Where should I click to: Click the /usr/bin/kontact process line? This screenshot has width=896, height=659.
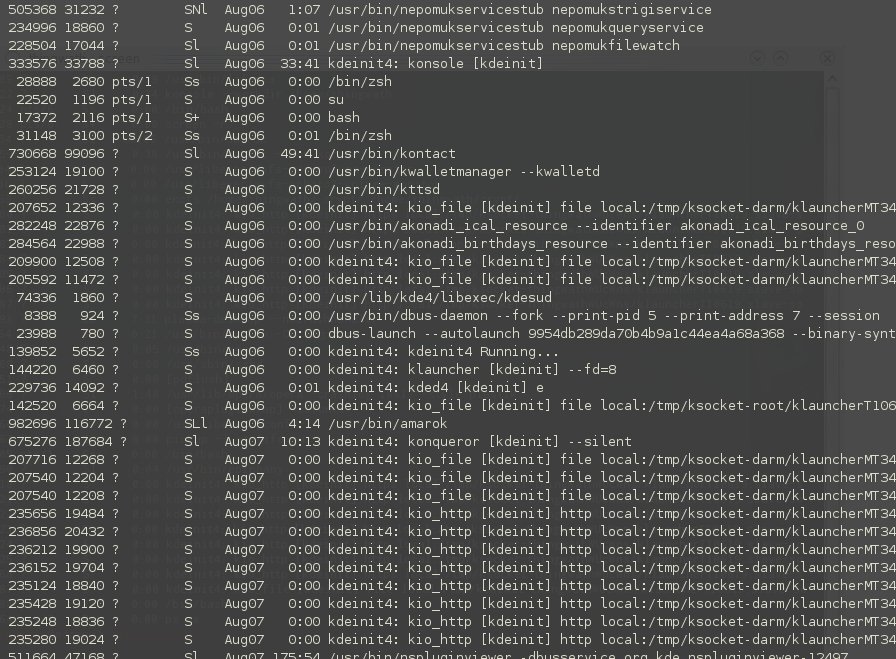click(x=231, y=154)
